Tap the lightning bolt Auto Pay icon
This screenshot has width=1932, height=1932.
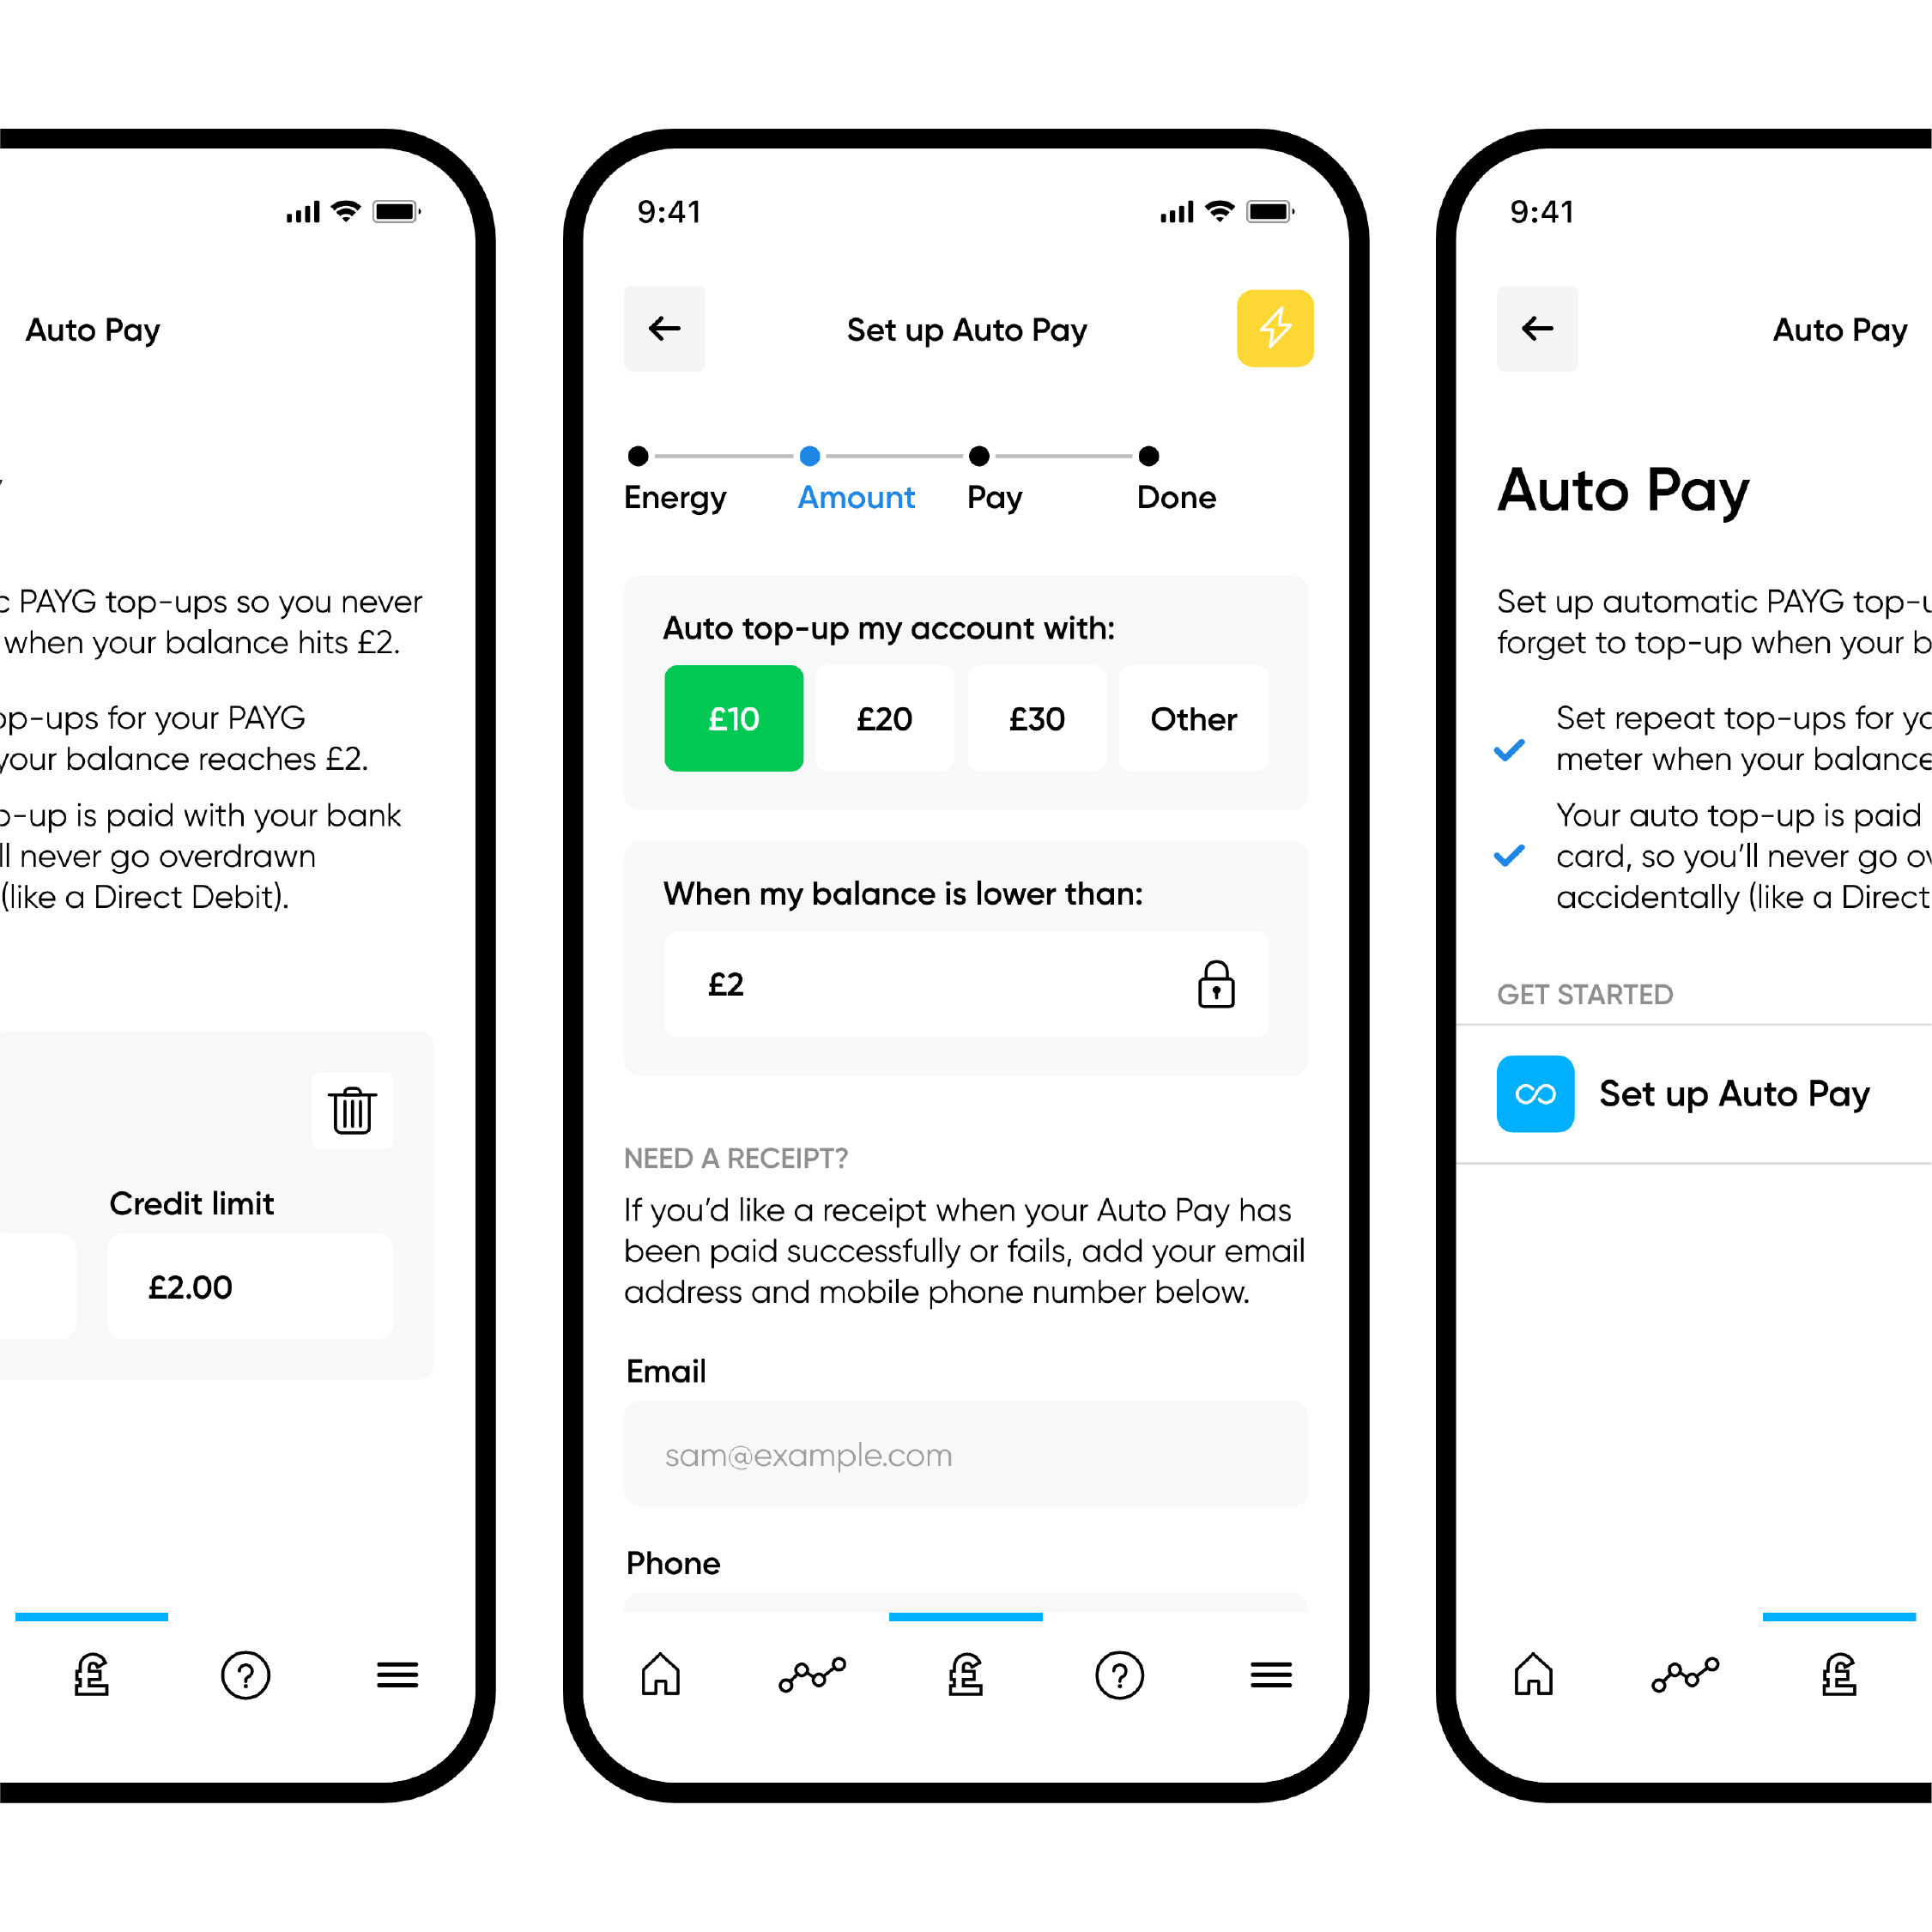pyautogui.click(x=1274, y=333)
